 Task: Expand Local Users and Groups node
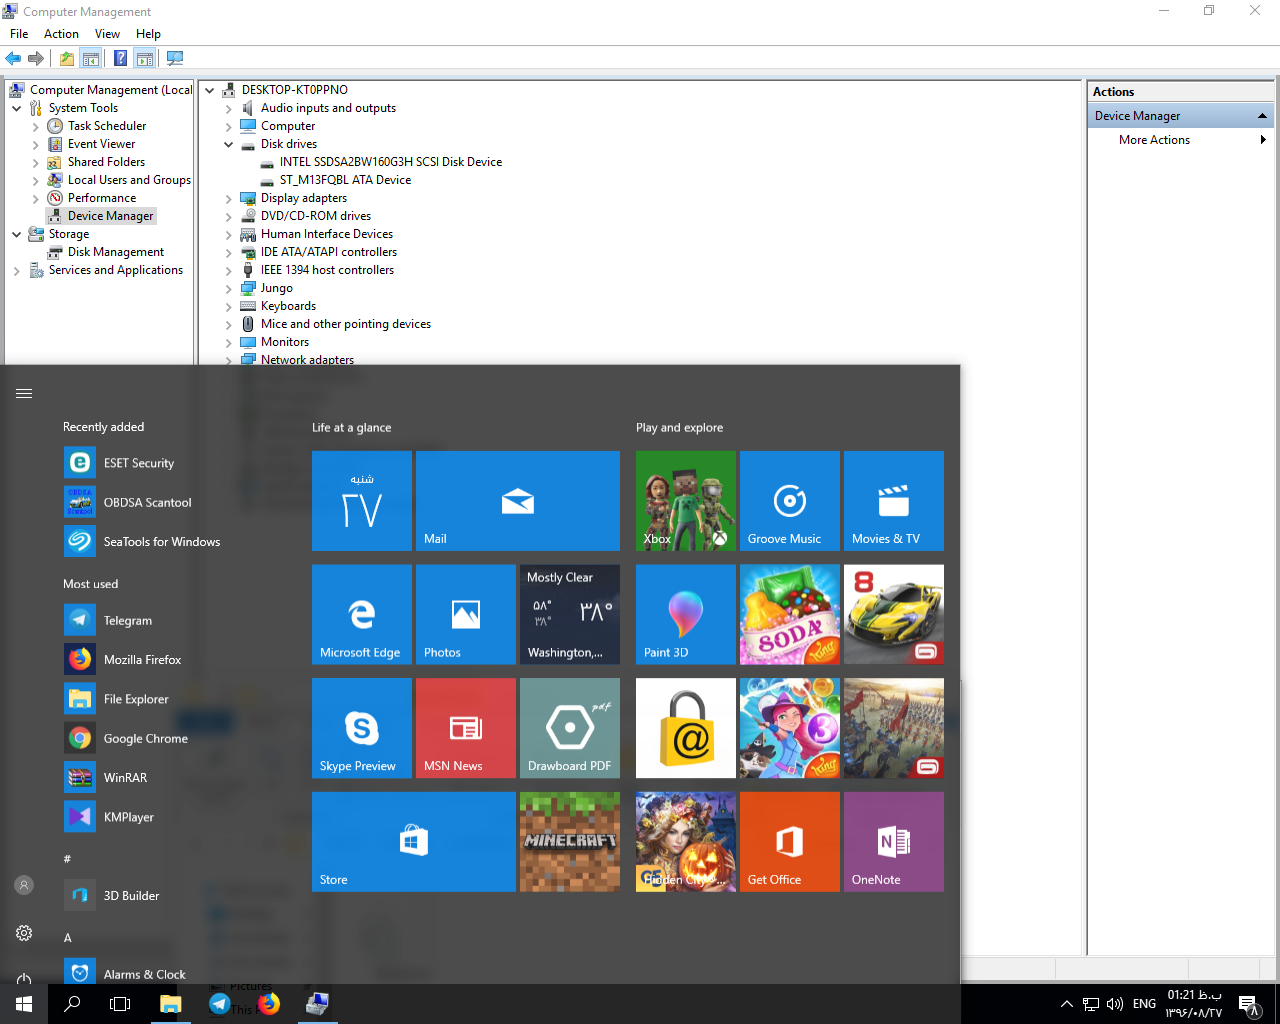tap(36, 180)
